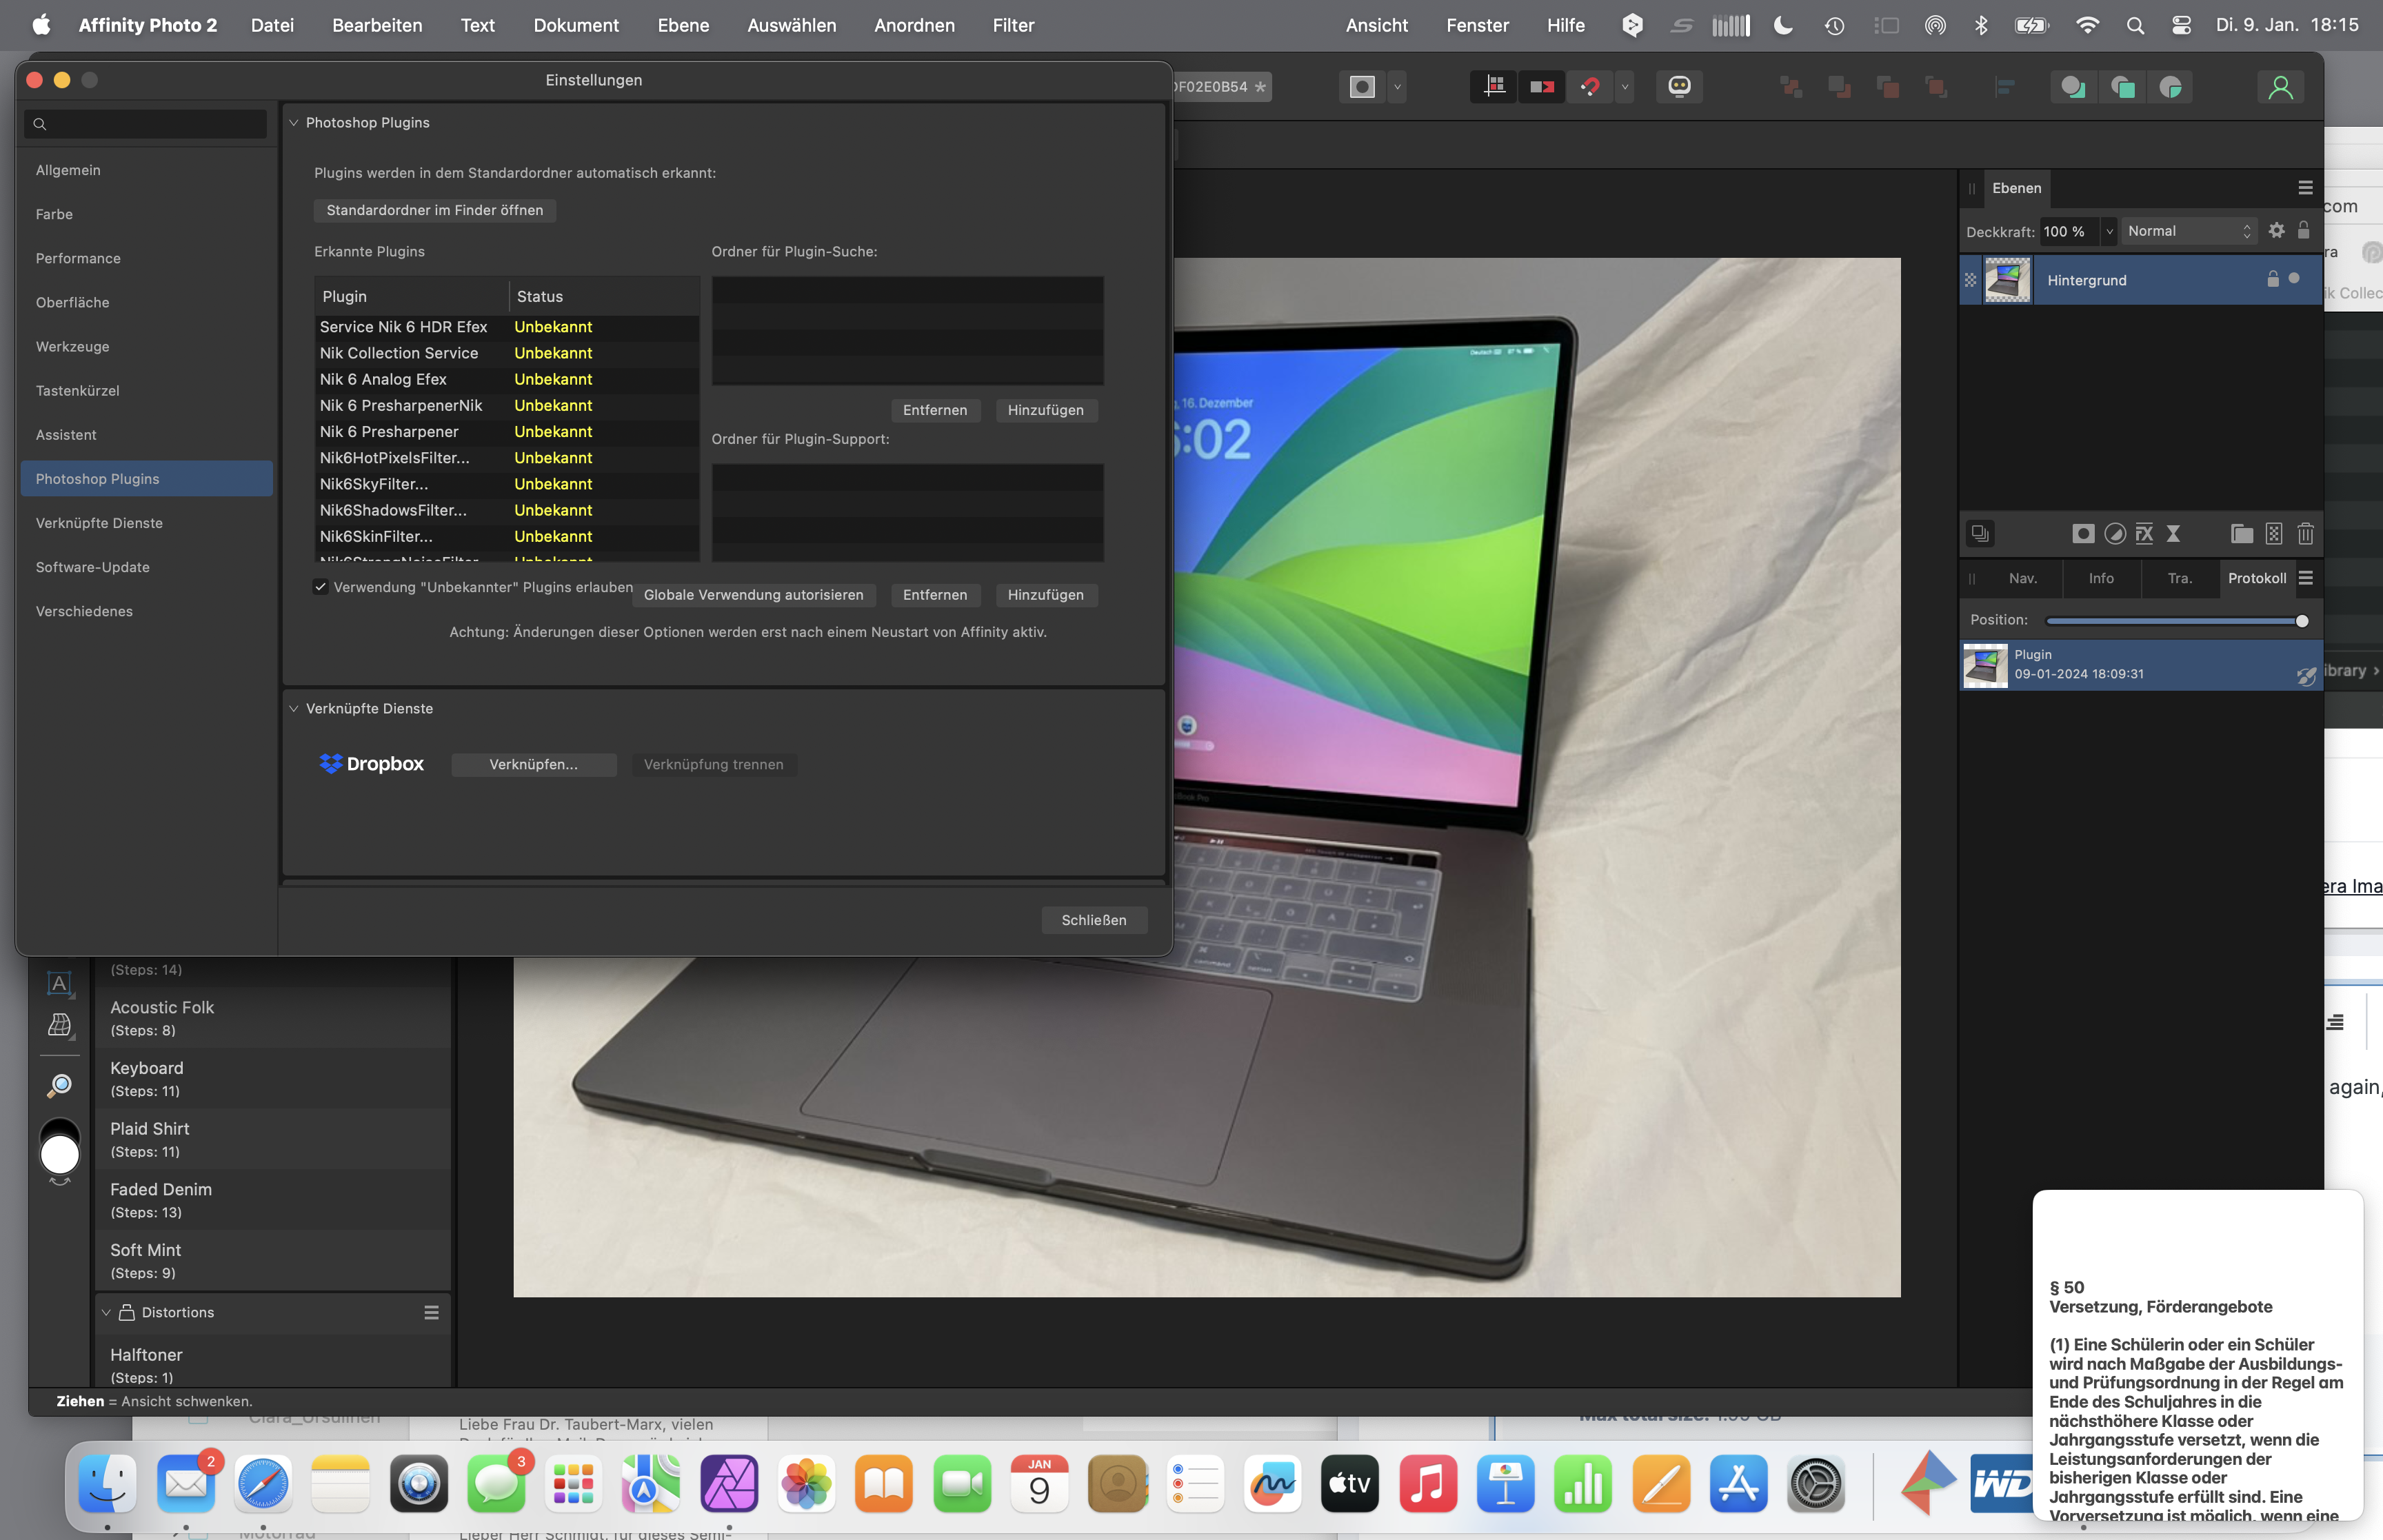Screen dimensions: 2383x1540
Task: Select the black secondary color swatch
Action: click(x=59, y=1126)
